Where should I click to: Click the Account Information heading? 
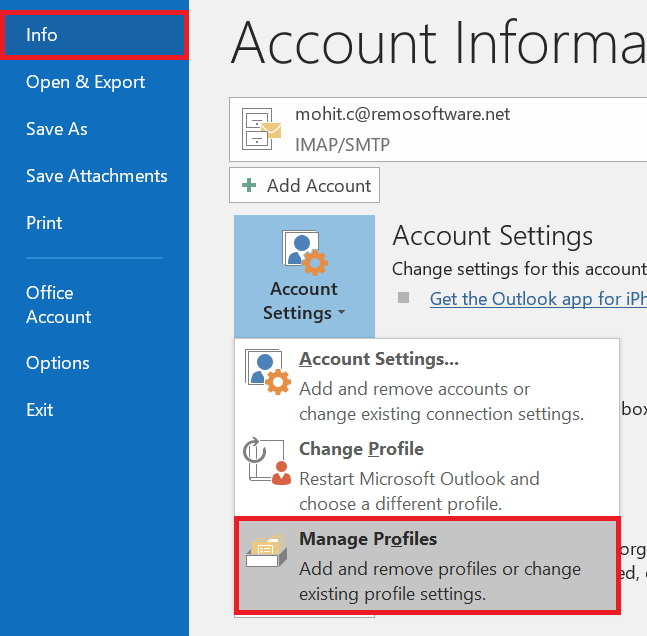[x=438, y=43]
